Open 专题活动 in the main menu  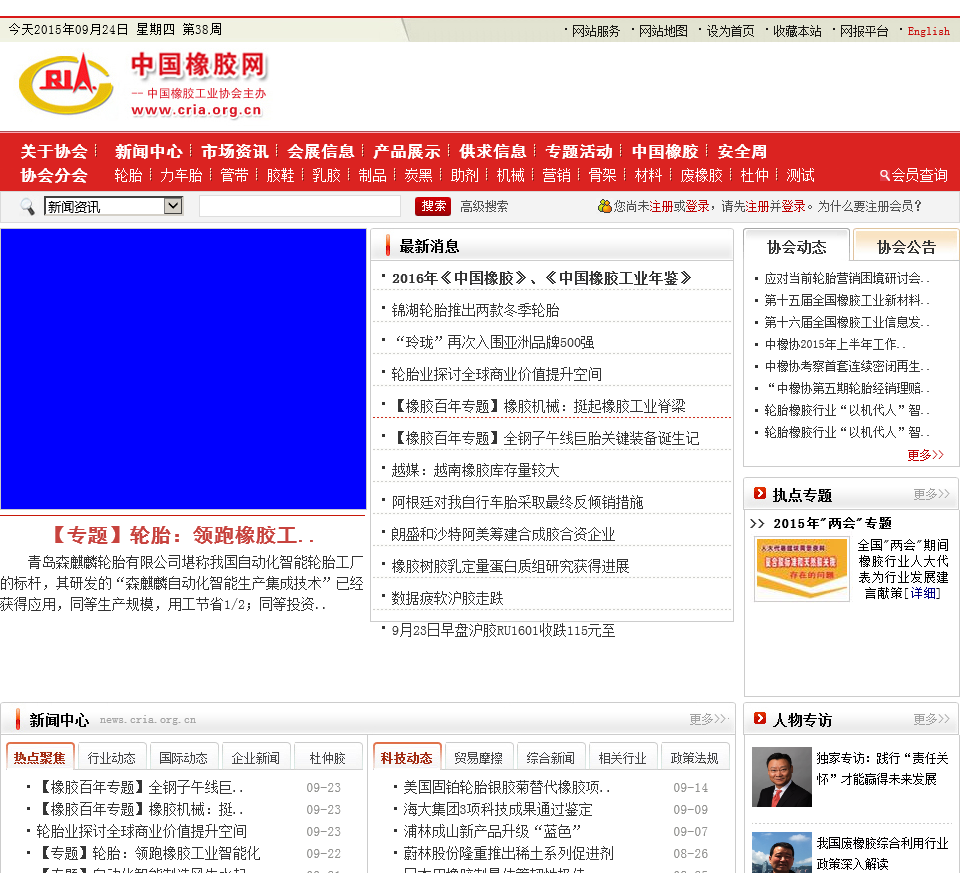(x=579, y=151)
